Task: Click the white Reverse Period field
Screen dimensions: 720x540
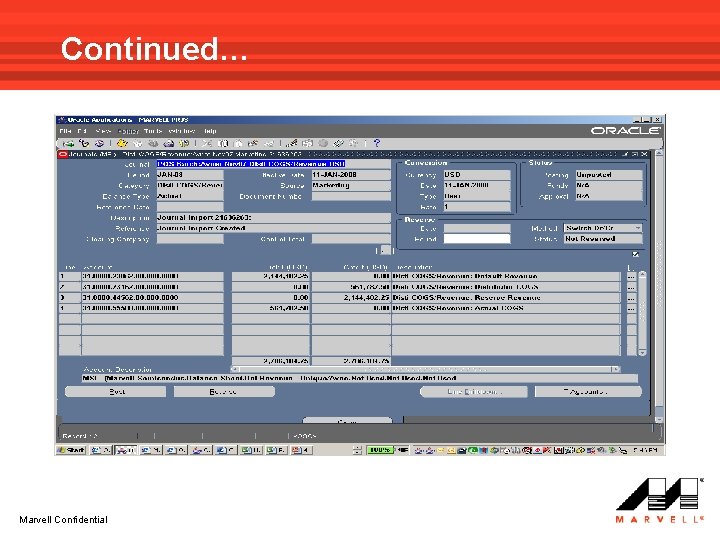Action: pos(477,239)
